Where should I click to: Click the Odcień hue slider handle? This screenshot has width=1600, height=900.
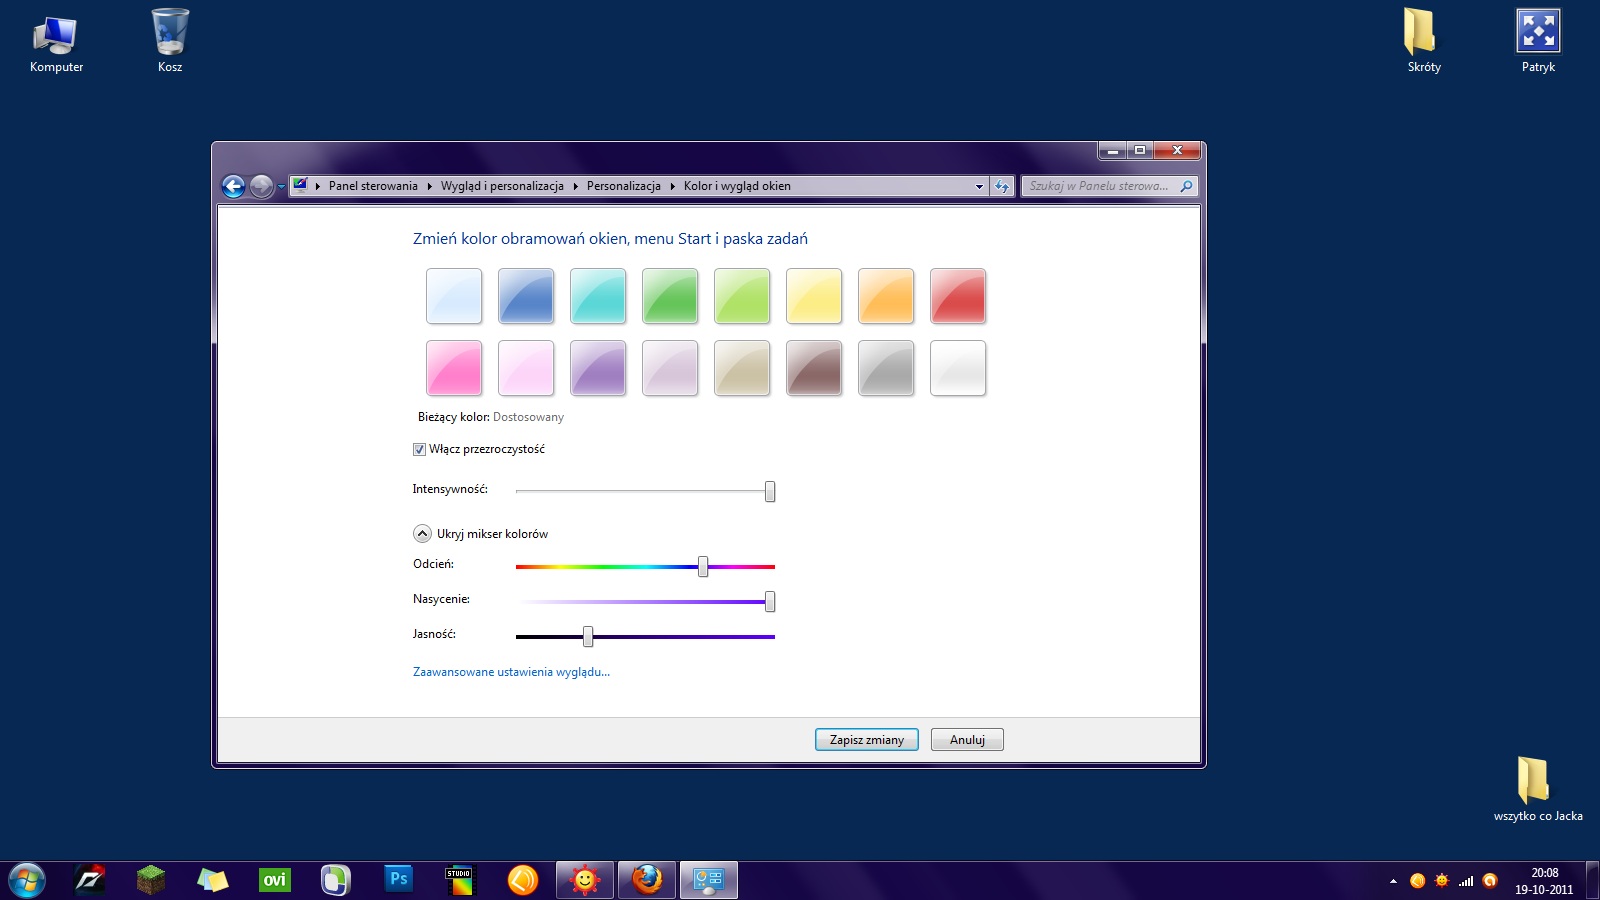click(x=703, y=567)
